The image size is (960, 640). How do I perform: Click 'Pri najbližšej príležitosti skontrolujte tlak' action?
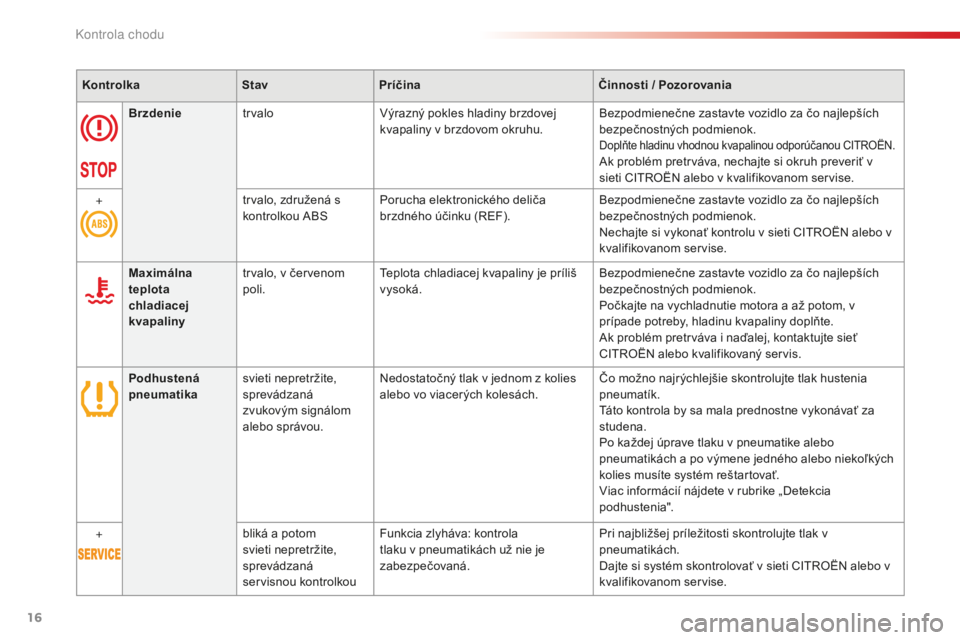click(x=713, y=541)
